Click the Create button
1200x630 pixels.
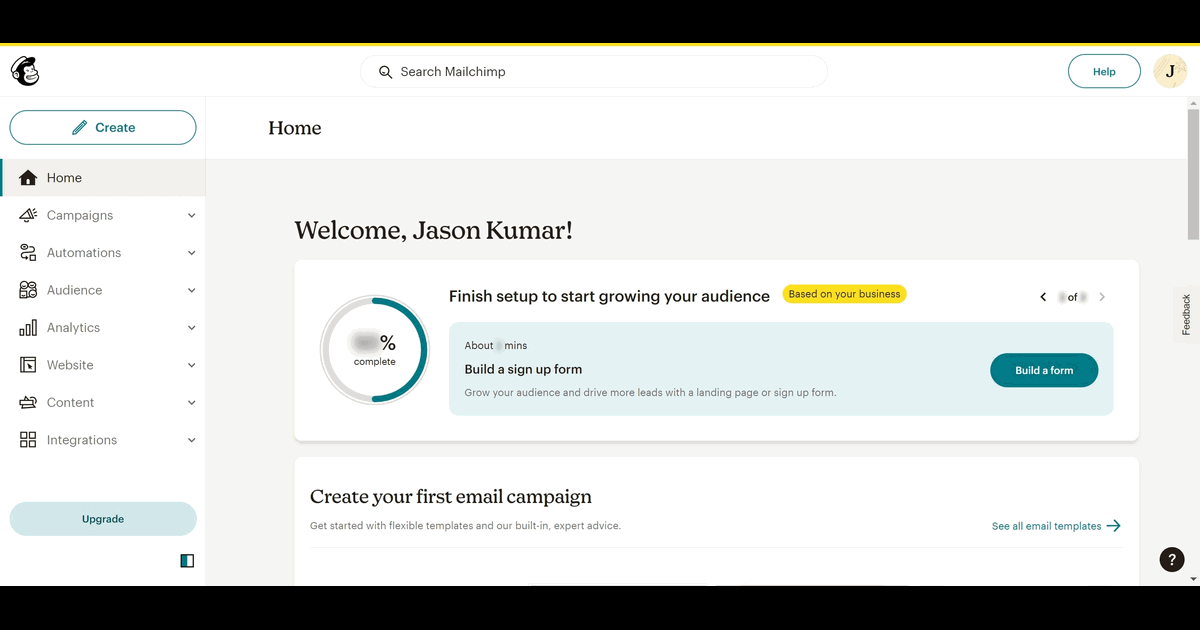tap(103, 128)
